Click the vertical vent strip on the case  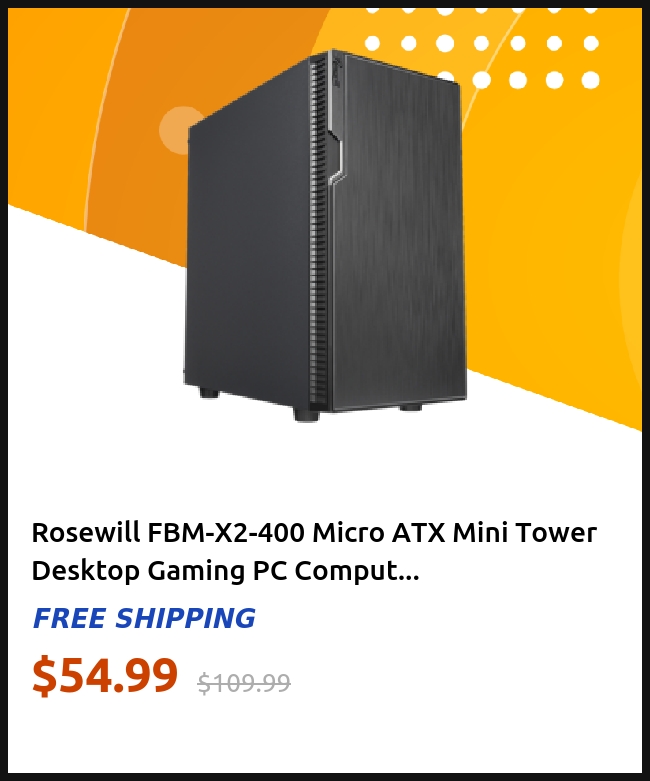coord(318,229)
